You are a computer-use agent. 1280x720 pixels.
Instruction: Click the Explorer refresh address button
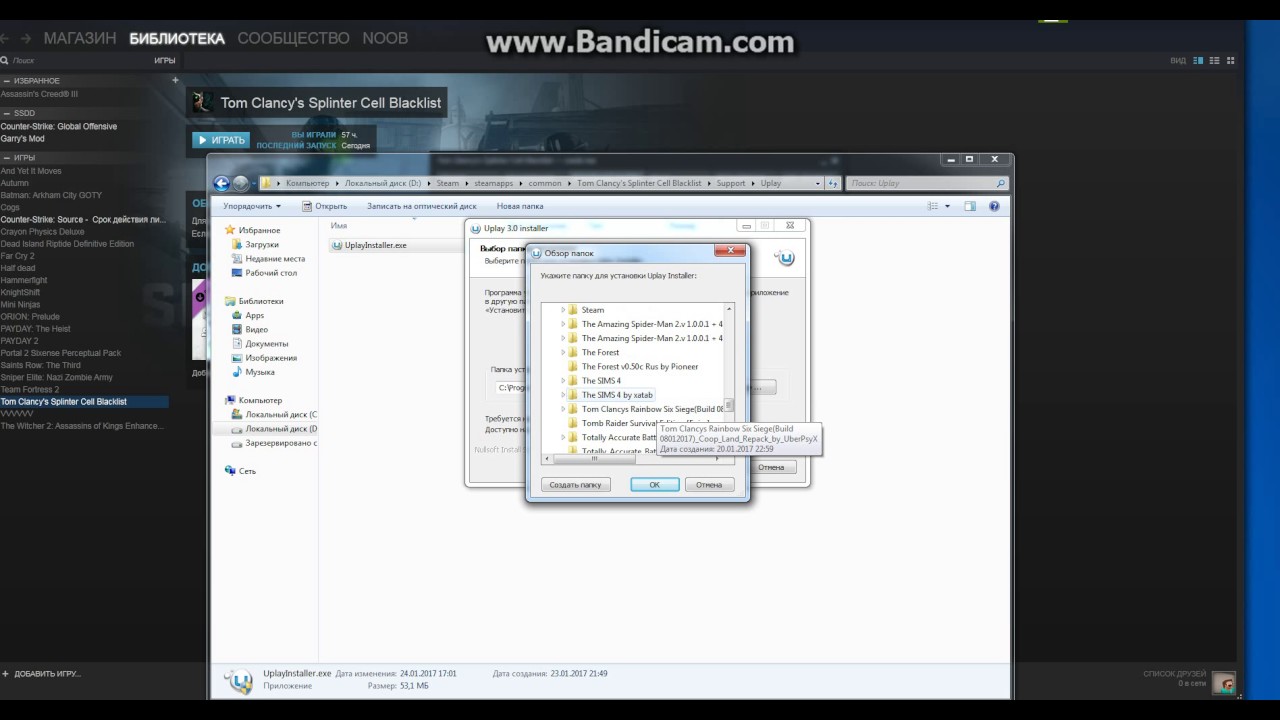pyautogui.click(x=833, y=183)
